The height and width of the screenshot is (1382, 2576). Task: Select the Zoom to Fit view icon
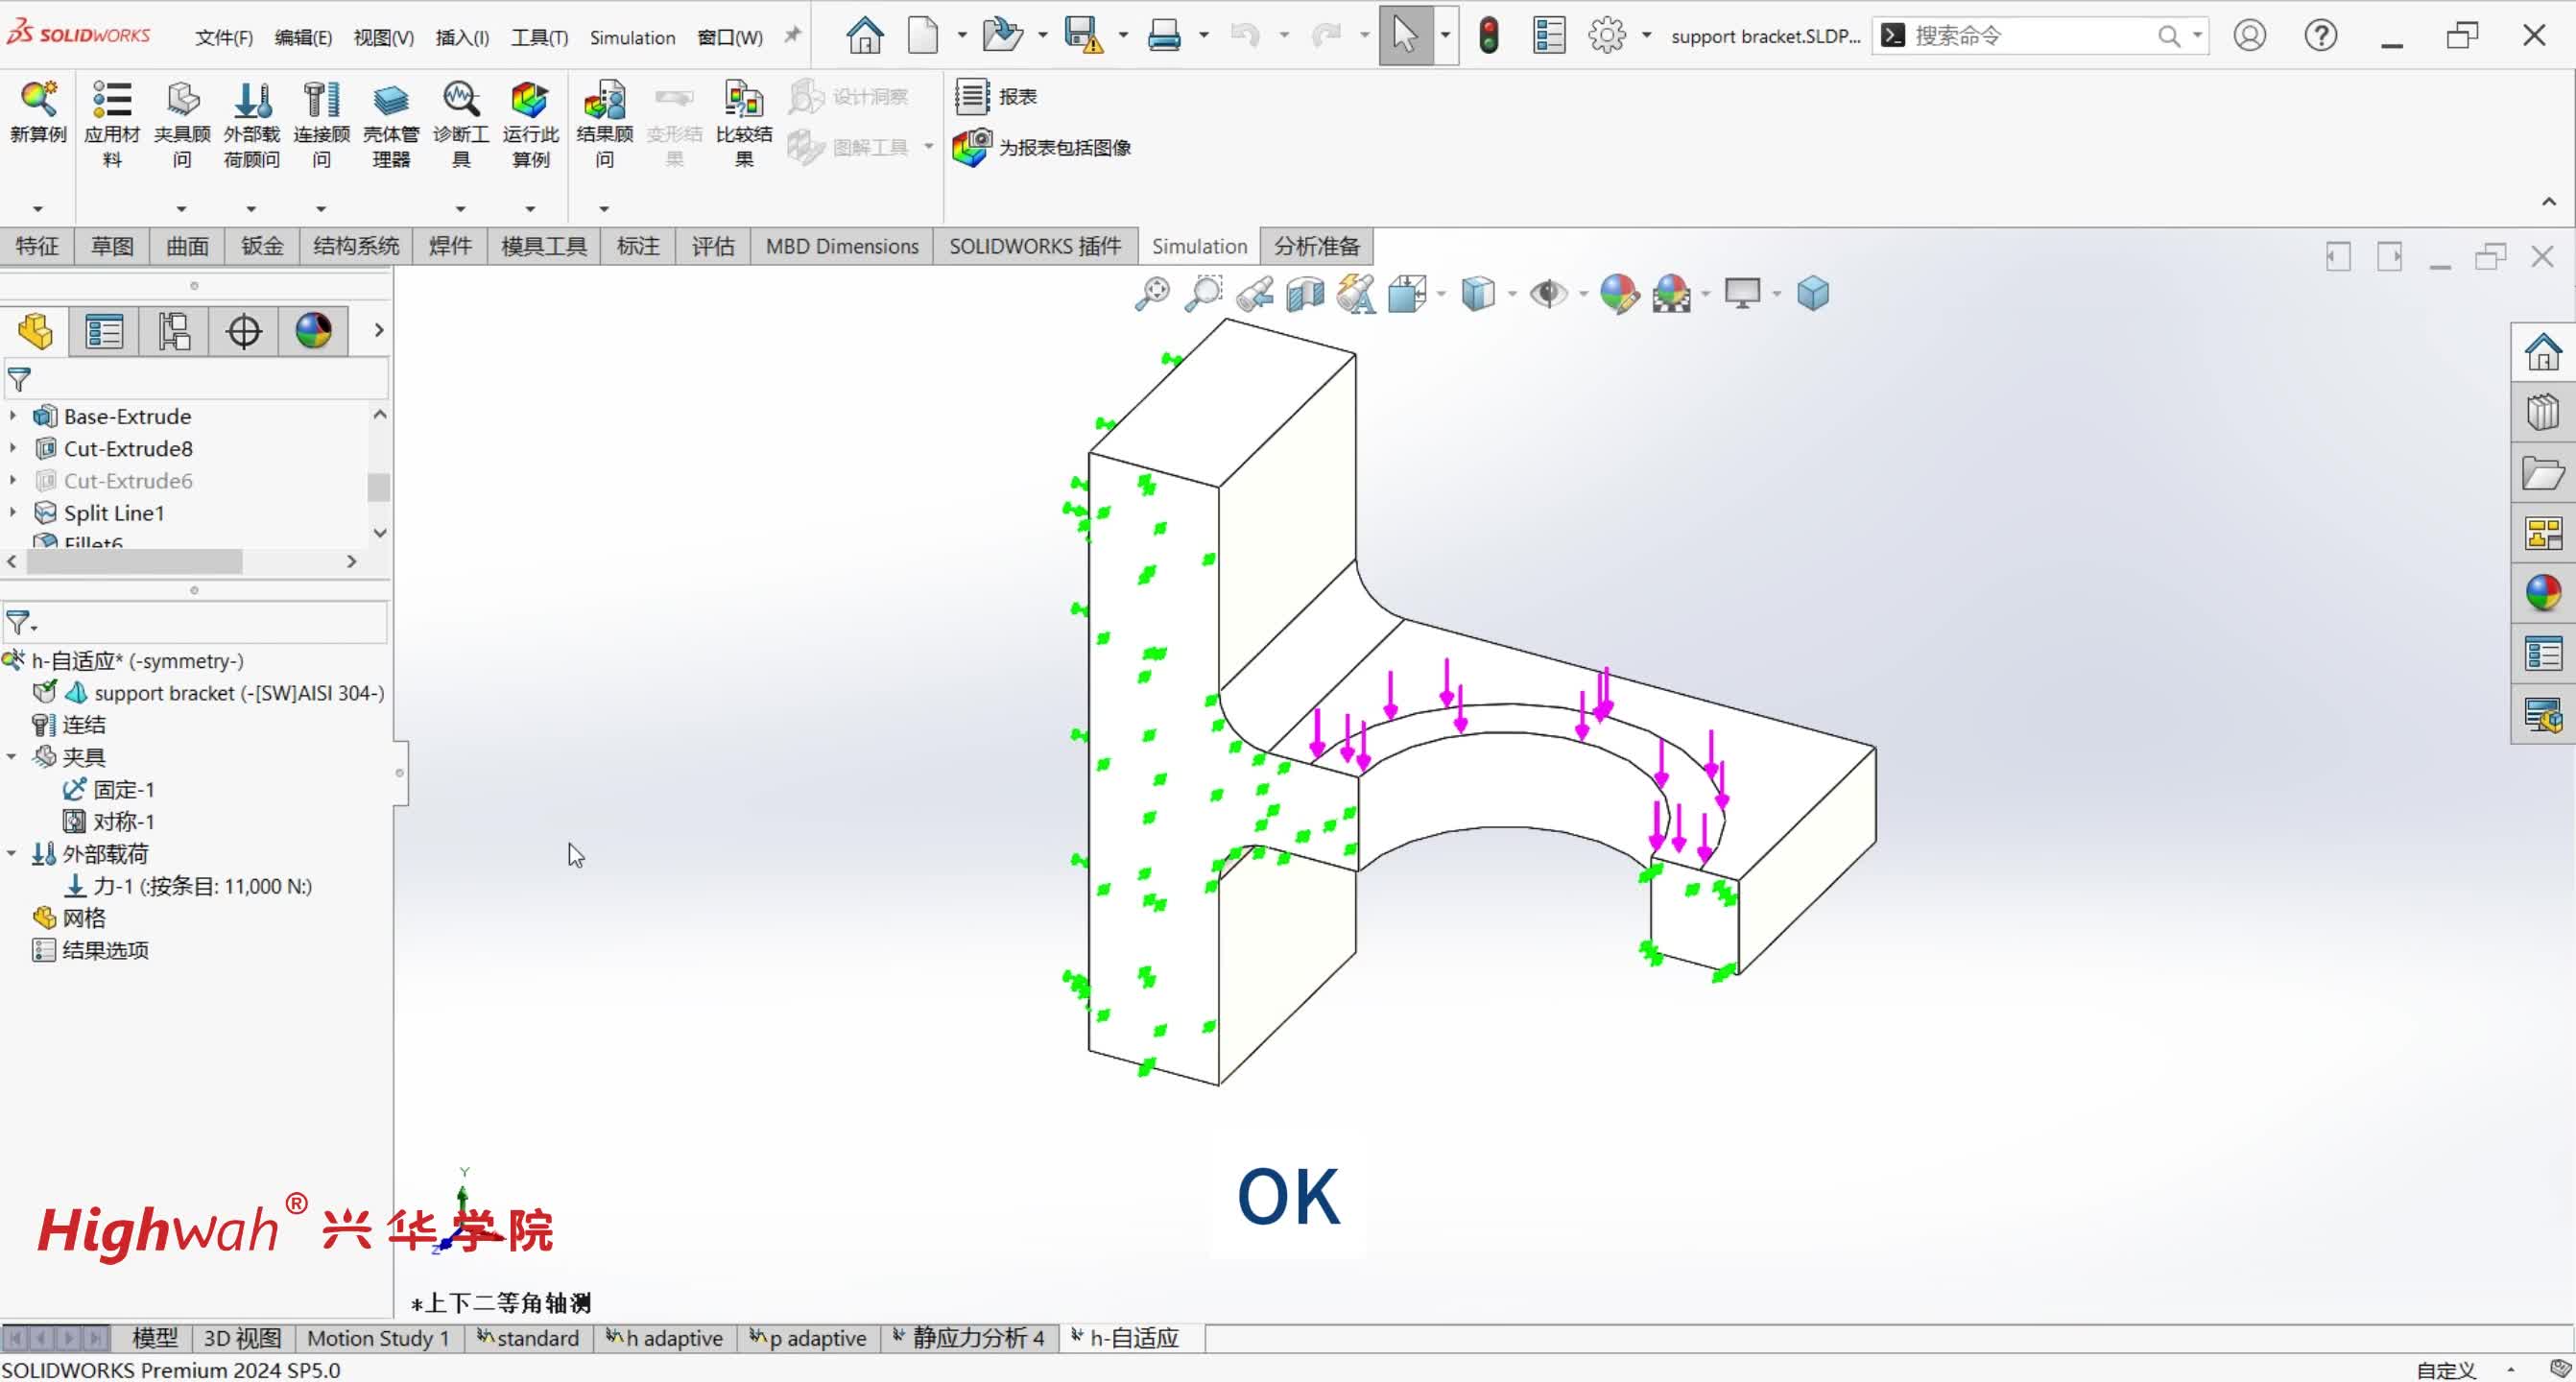(1152, 293)
